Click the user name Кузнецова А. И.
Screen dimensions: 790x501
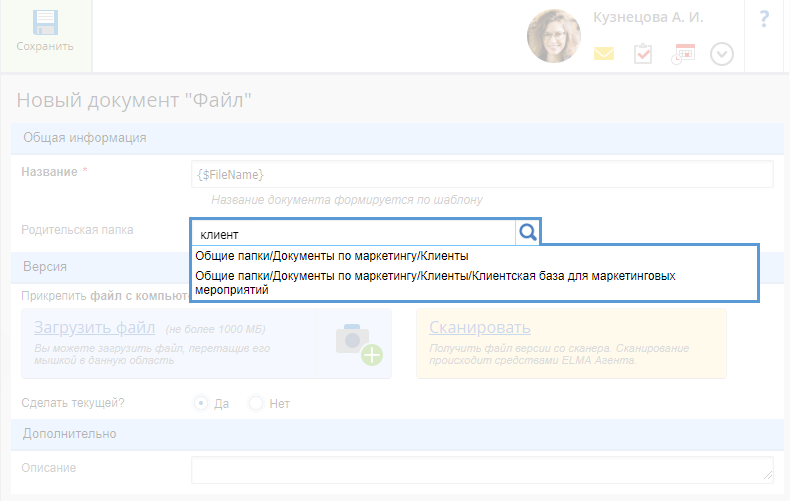[648, 18]
